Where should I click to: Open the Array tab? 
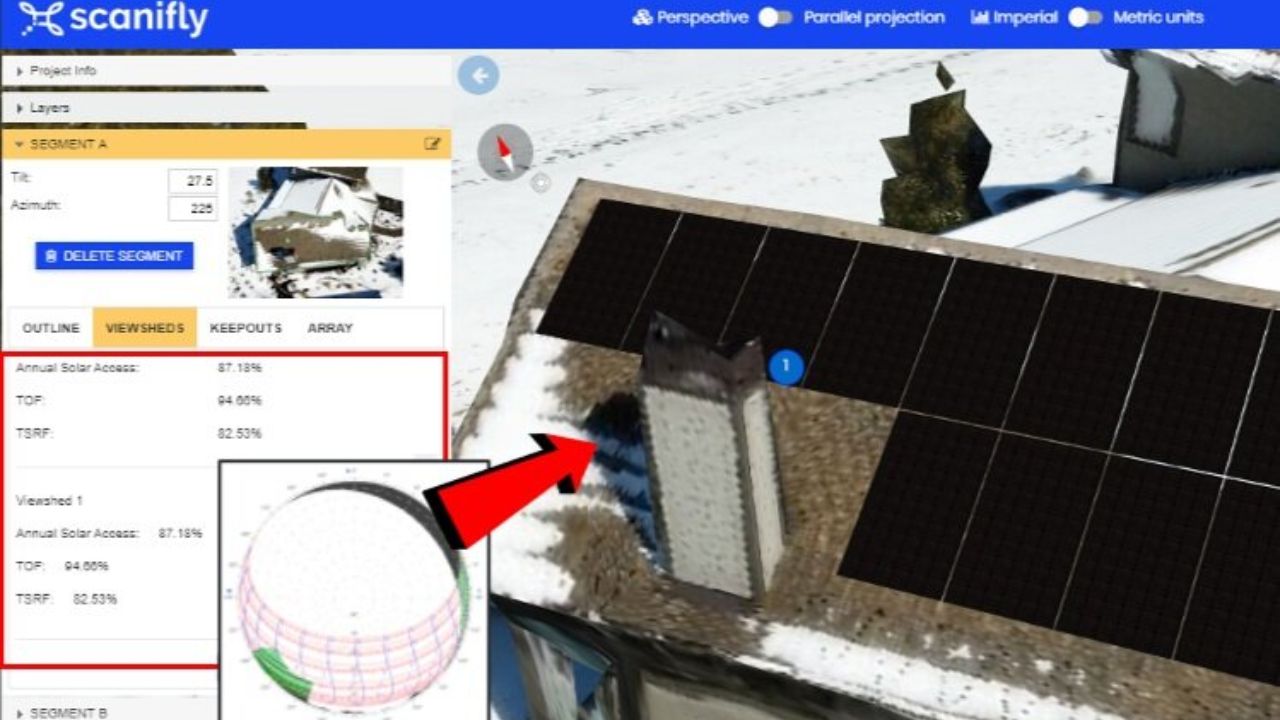[330, 328]
